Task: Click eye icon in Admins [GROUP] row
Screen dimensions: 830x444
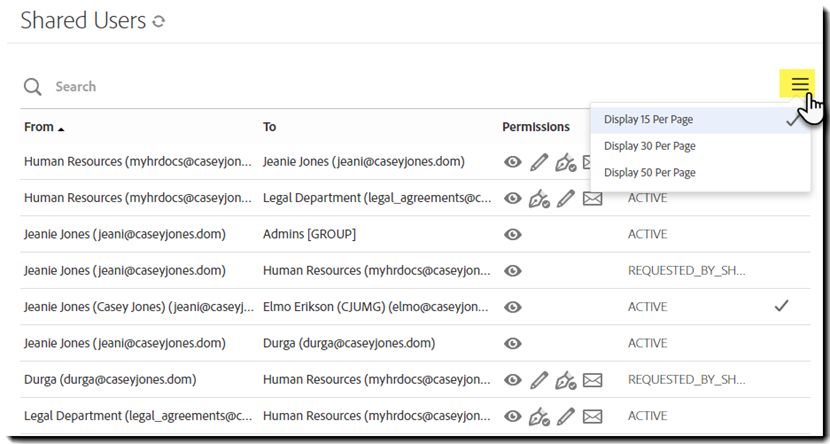Action: click(513, 234)
